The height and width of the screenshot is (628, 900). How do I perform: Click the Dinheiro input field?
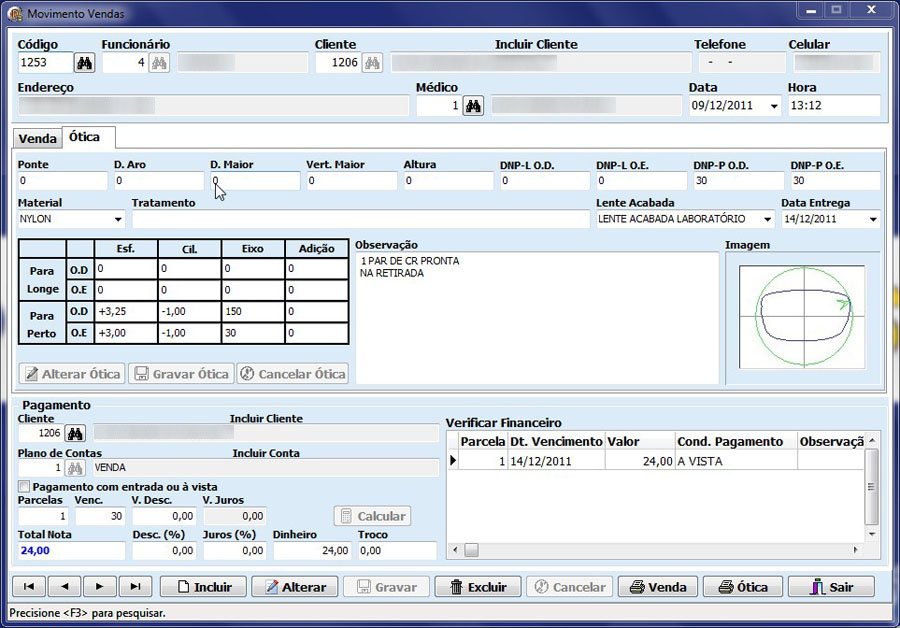click(312, 551)
